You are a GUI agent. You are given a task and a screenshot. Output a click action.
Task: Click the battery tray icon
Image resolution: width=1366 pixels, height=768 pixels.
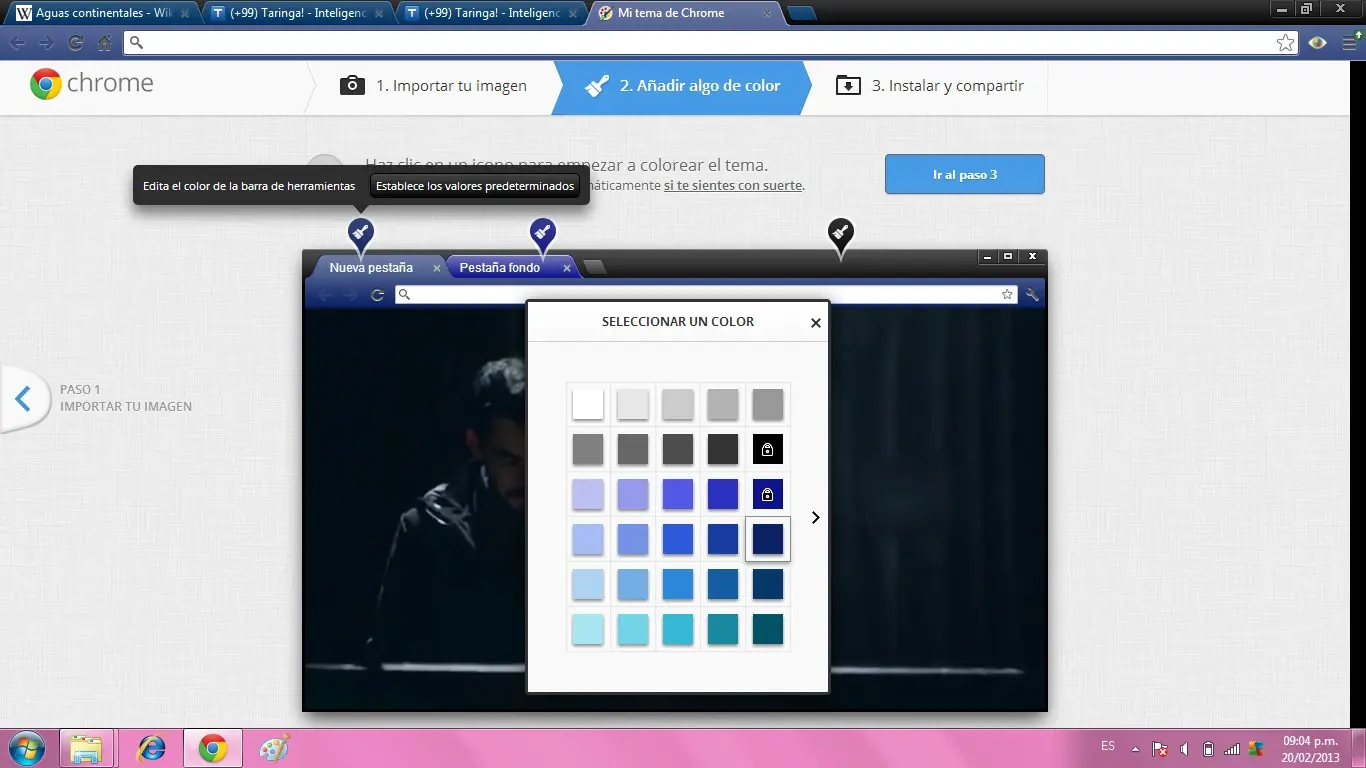(x=1208, y=748)
